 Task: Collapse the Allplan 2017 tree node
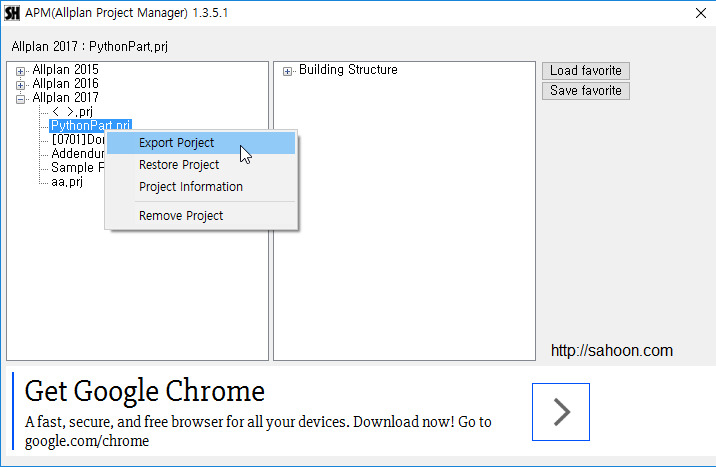pos(21,98)
